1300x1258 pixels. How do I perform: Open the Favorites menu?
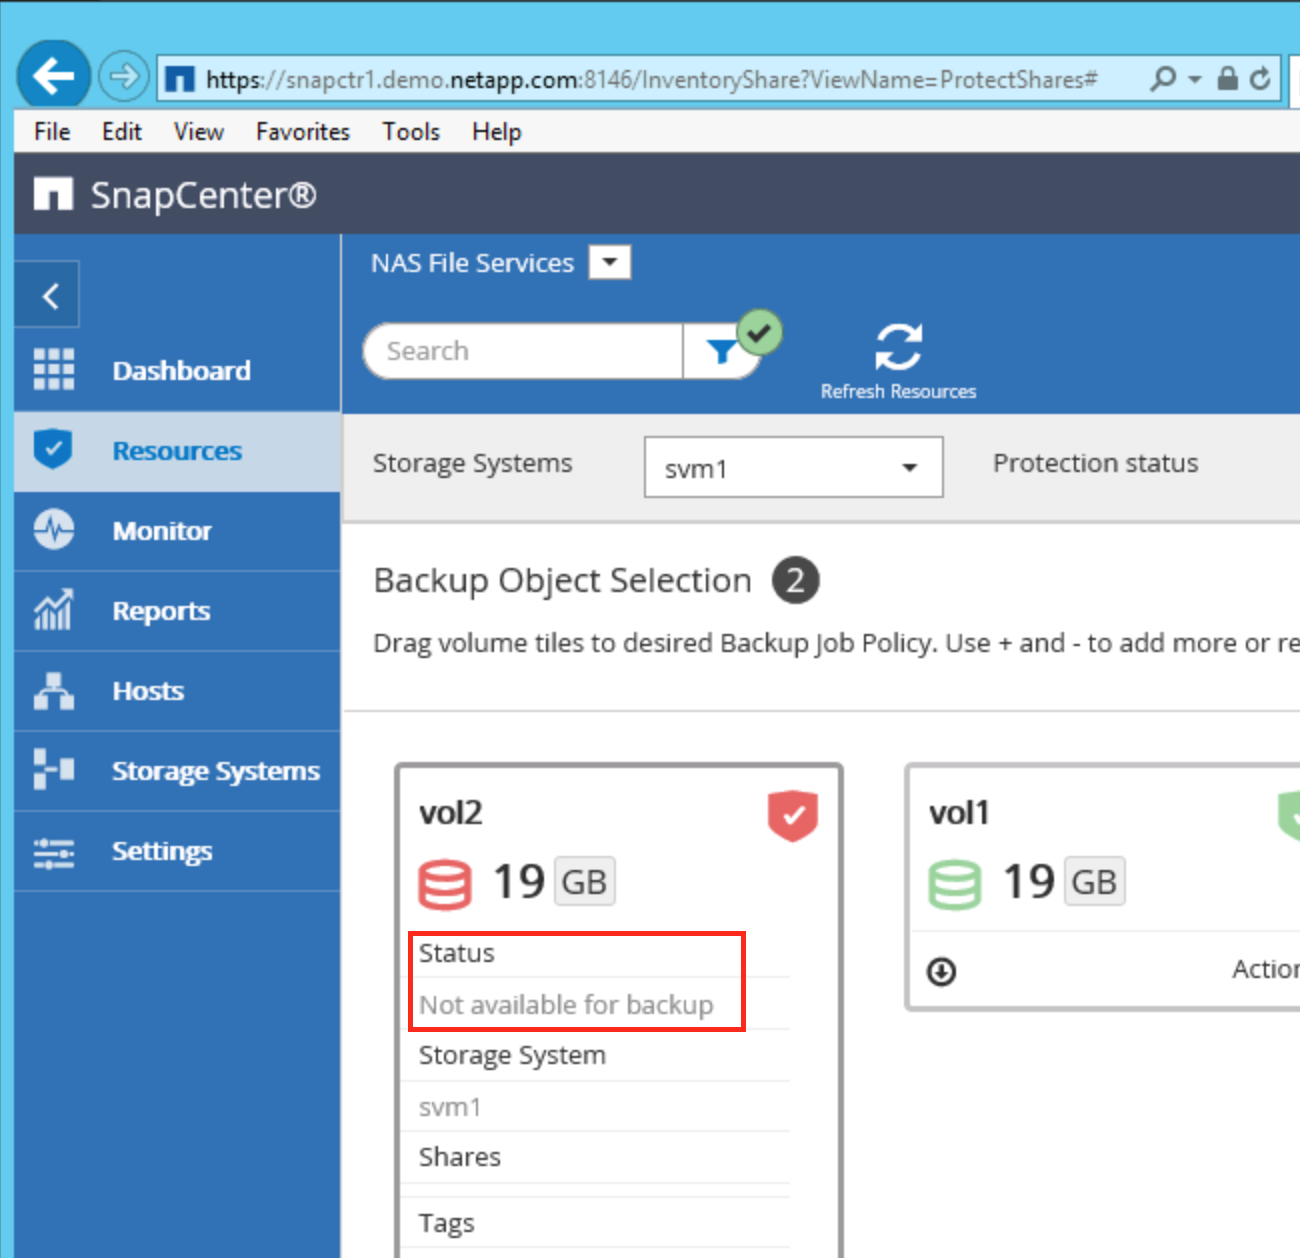pos(302,132)
